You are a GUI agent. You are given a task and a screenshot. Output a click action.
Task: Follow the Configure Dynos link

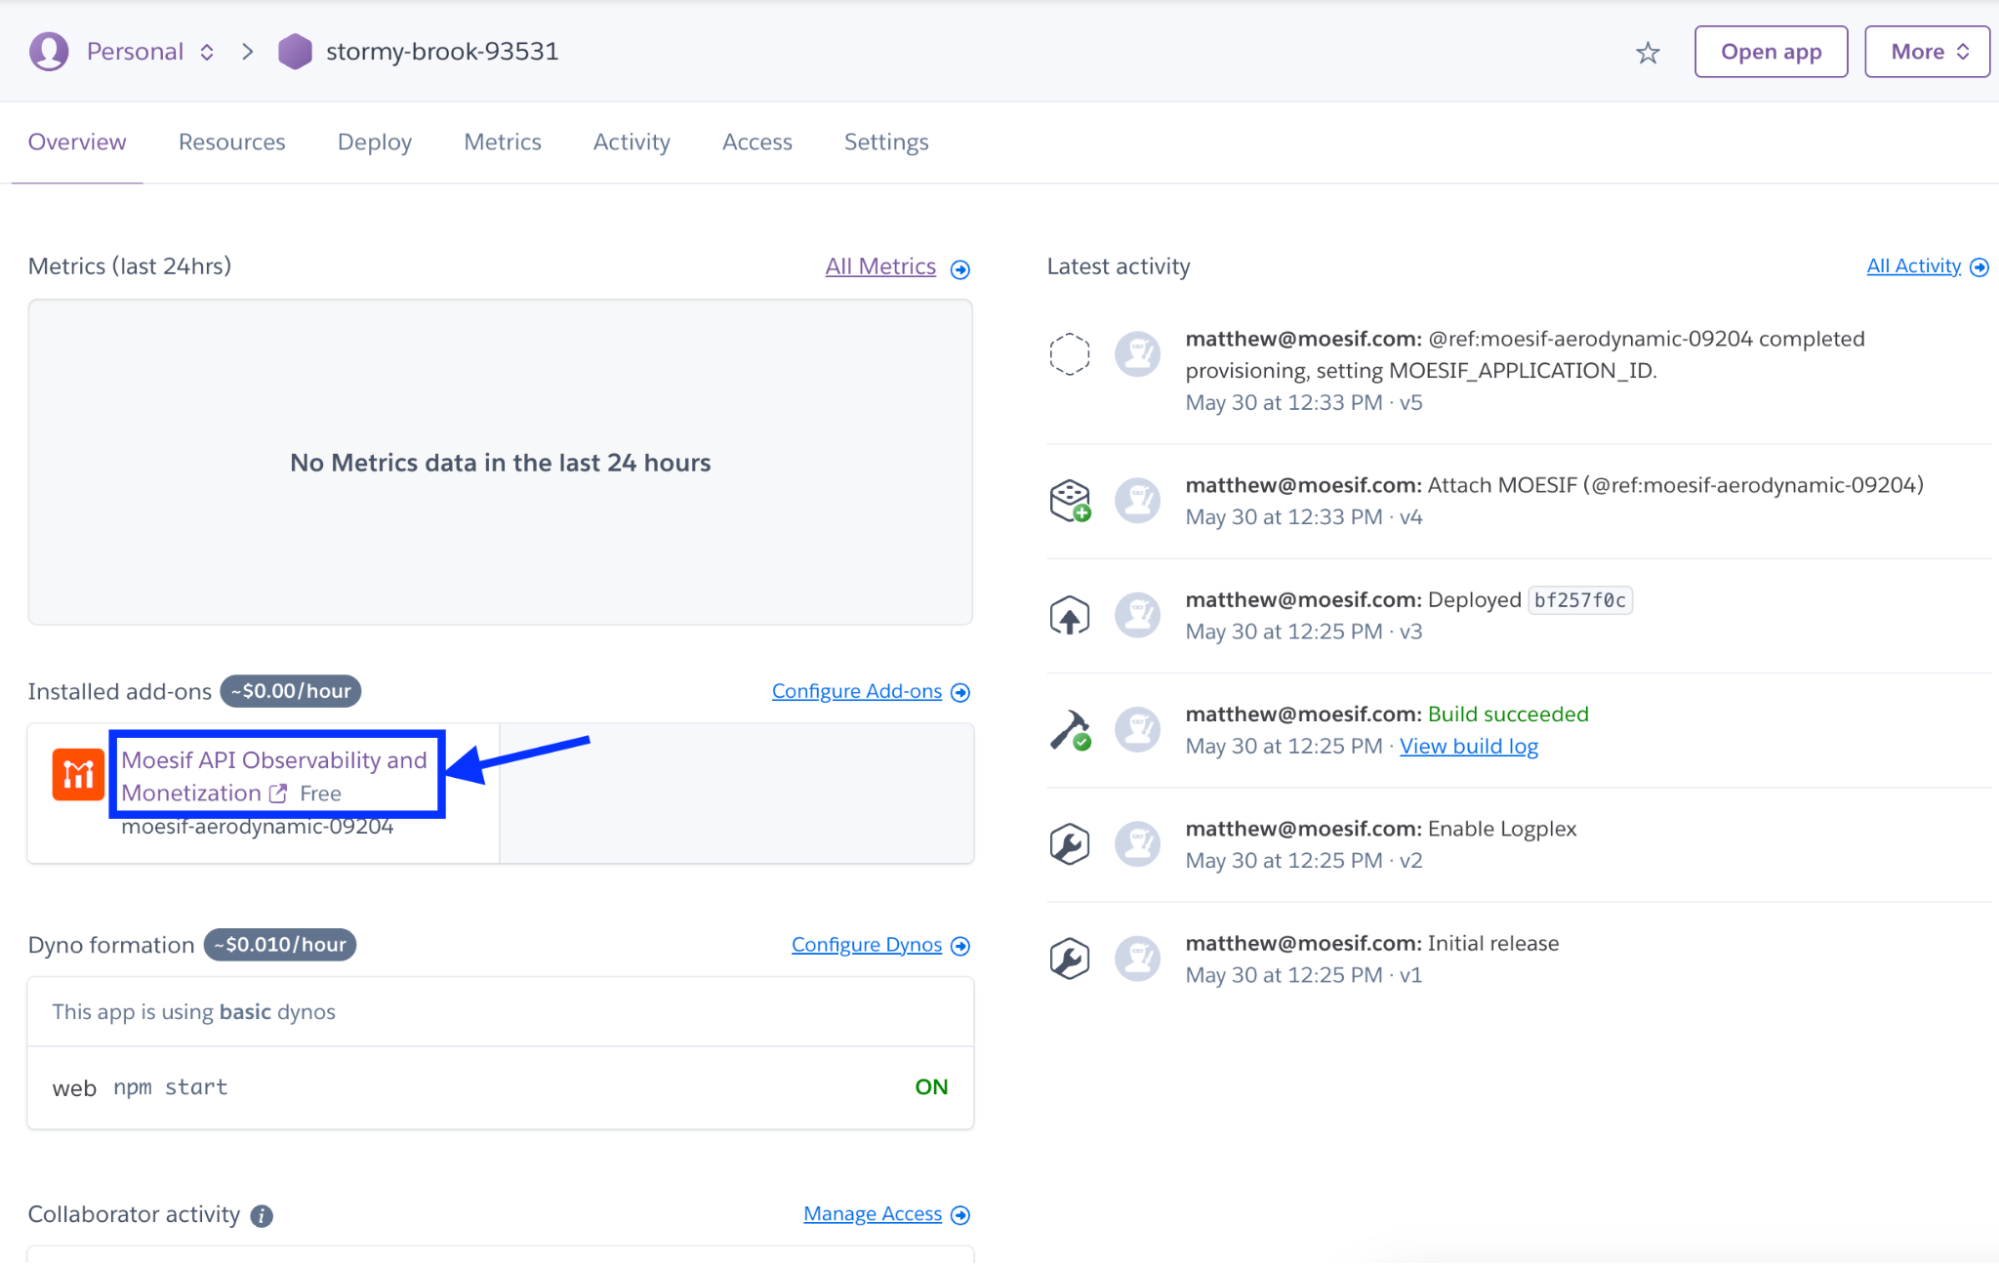(x=866, y=945)
